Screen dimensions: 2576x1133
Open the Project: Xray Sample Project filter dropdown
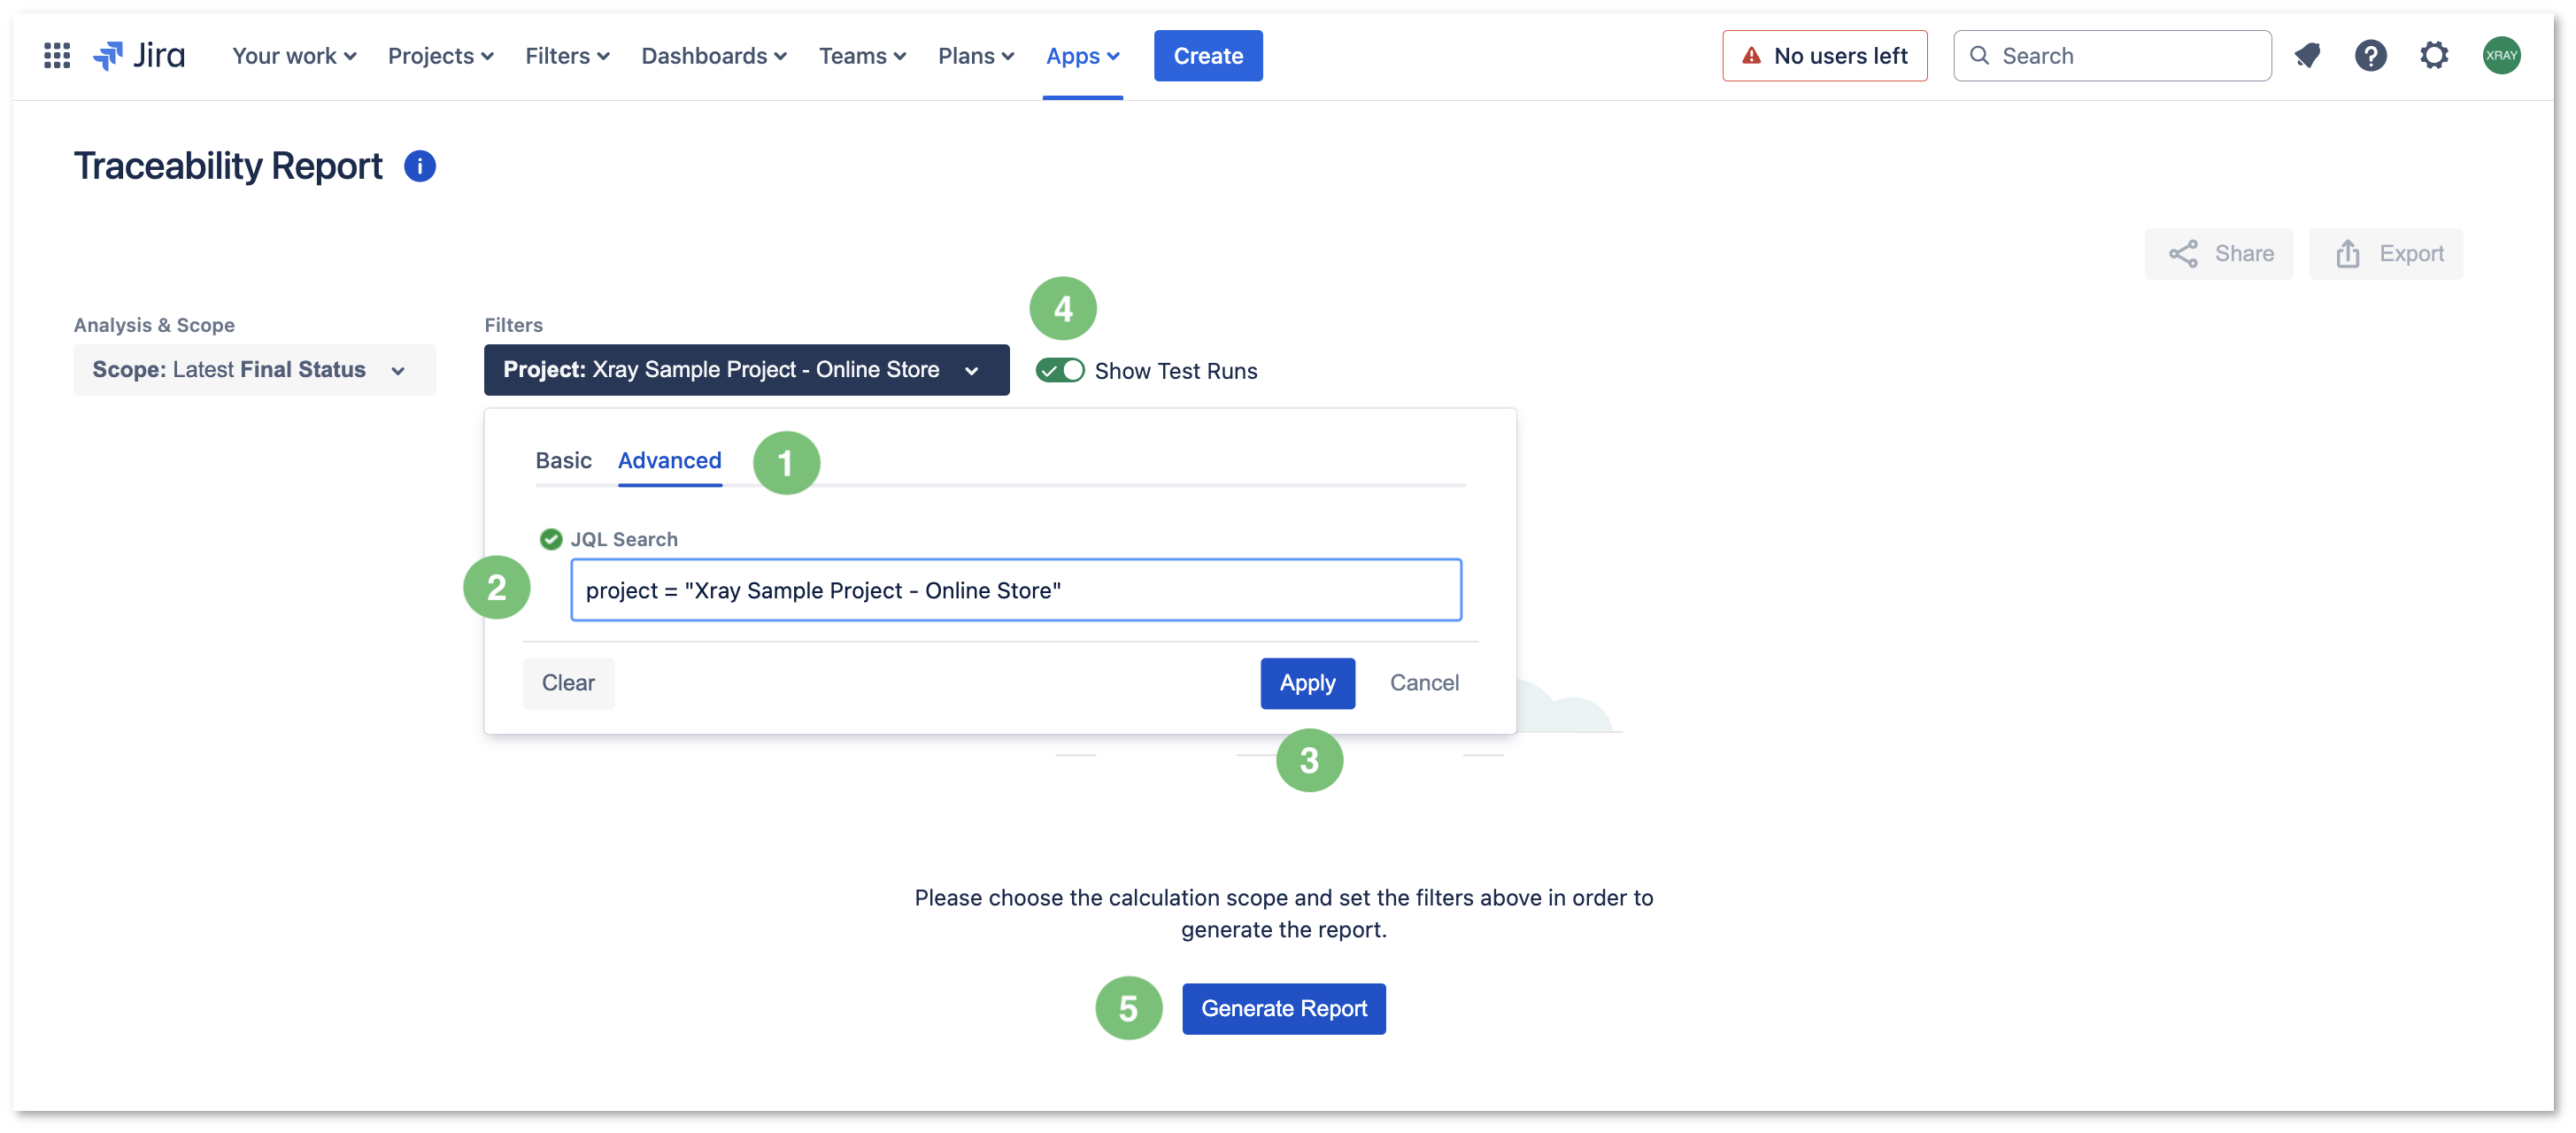746,370
